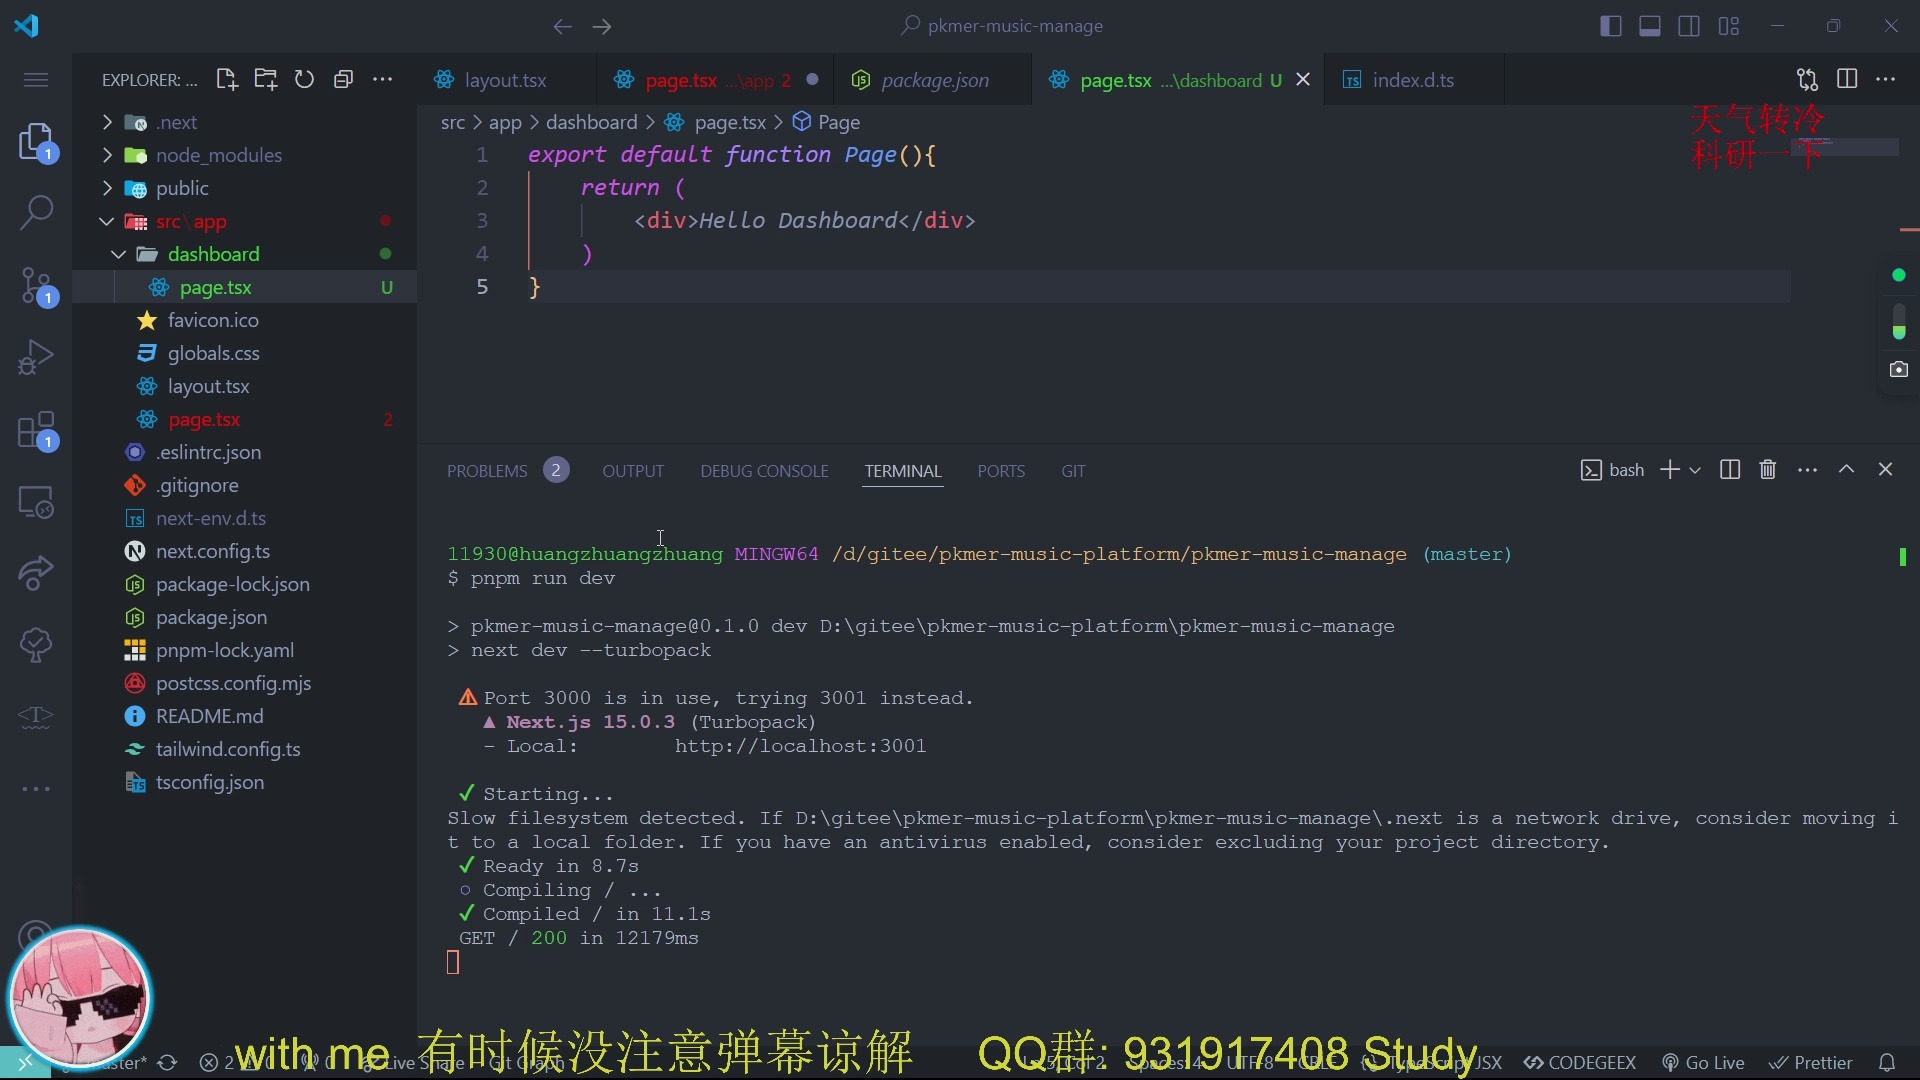Screen dimensions: 1920x1080
Task: Click the dashboard breadcrumb segment
Action: (x=591, y=122)
